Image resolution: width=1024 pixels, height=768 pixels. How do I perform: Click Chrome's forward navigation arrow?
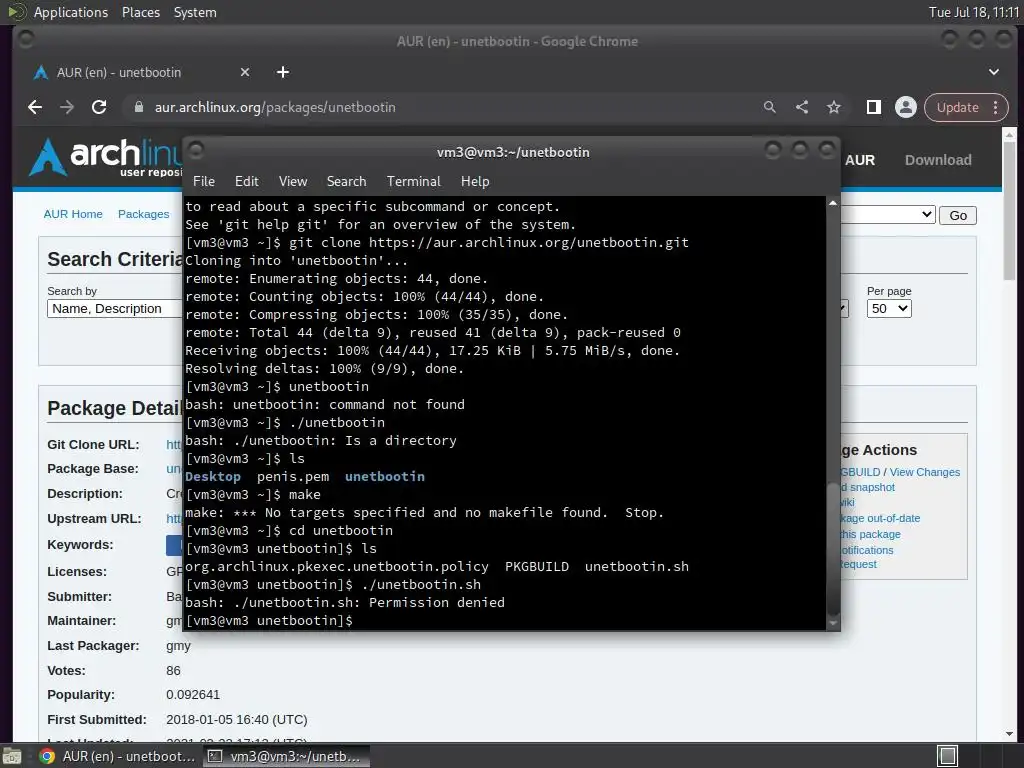(x=67, y=107)
